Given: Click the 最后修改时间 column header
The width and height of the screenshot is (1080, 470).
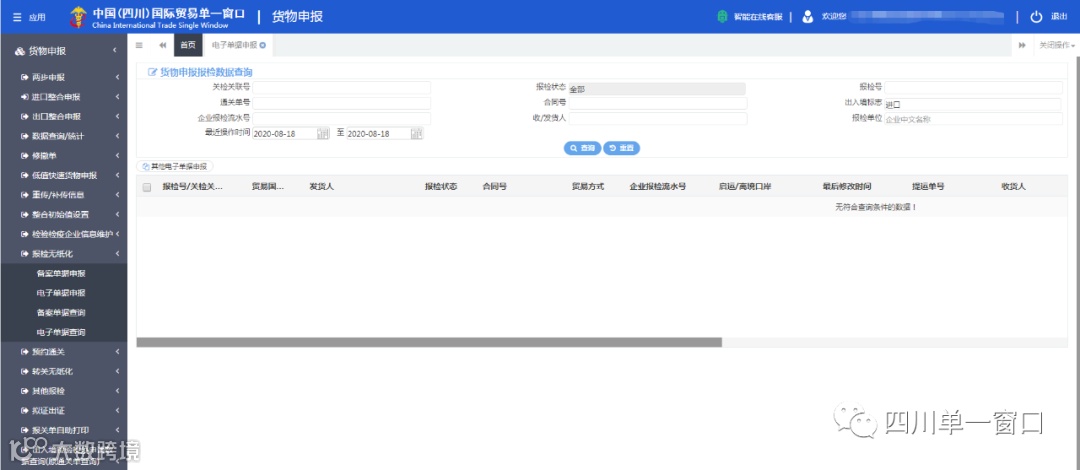Looking at the screenshot, I should [847, 187].
